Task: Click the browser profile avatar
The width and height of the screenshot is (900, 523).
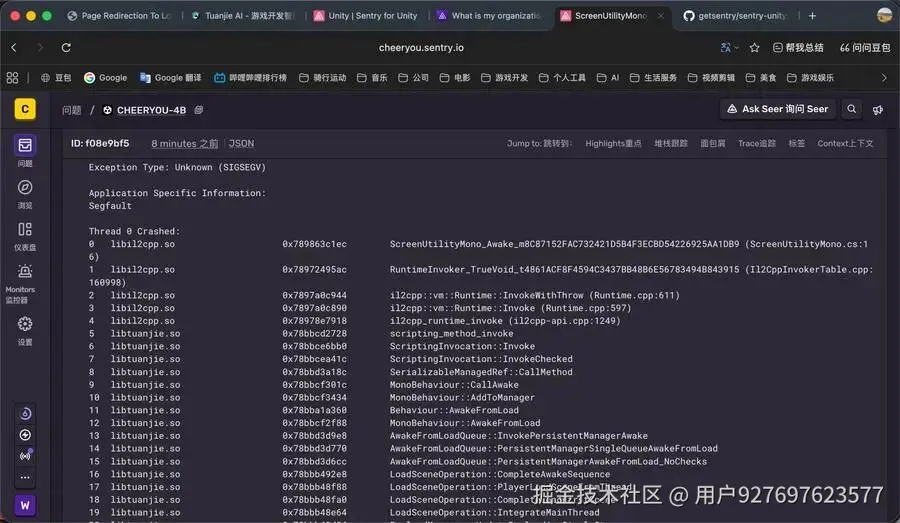Action: 885,16
